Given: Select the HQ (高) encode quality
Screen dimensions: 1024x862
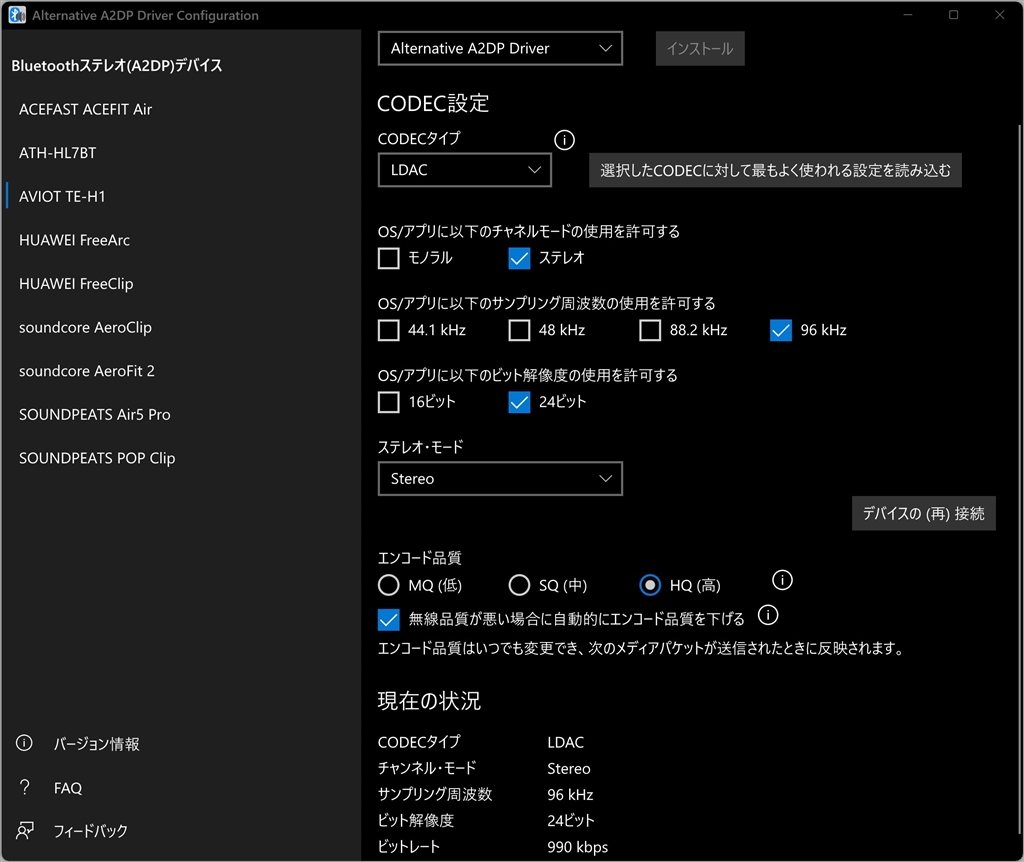Looking at the screenshot, I should tap(650, 585).
